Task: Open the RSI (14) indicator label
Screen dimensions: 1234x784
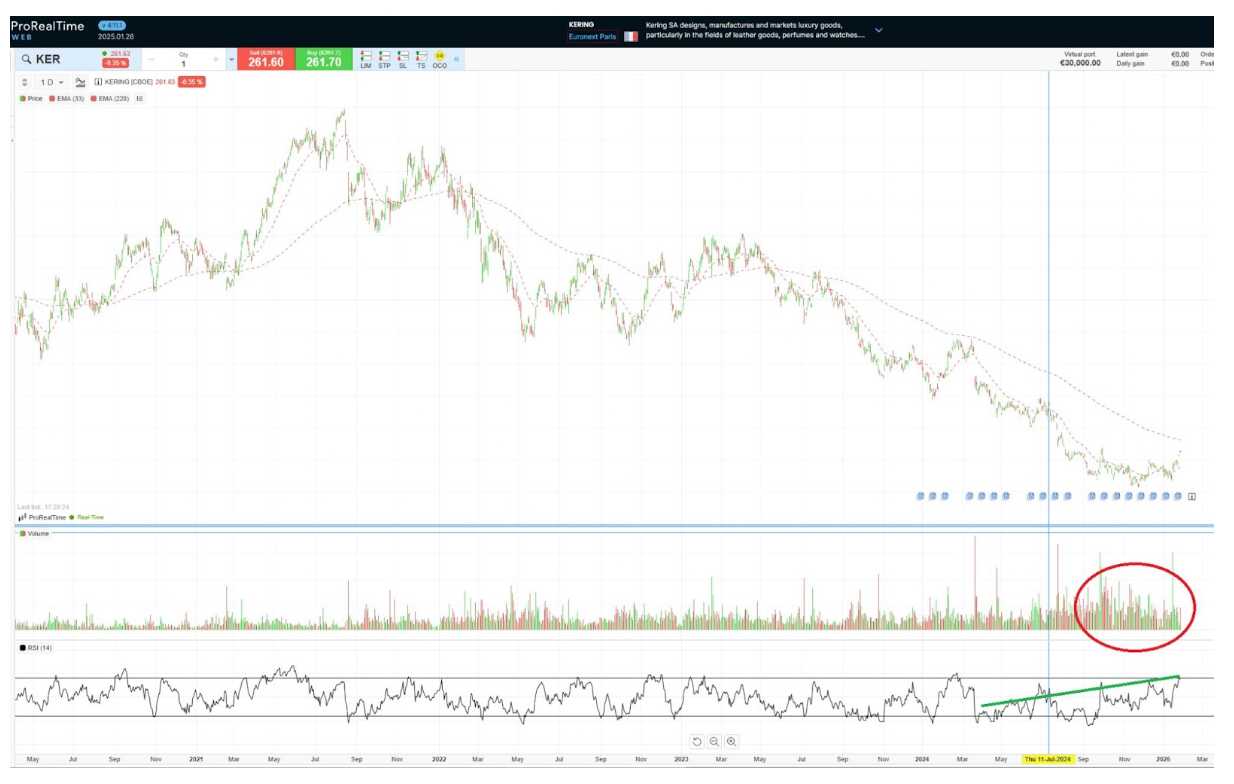Action: [x=37, y=648]
